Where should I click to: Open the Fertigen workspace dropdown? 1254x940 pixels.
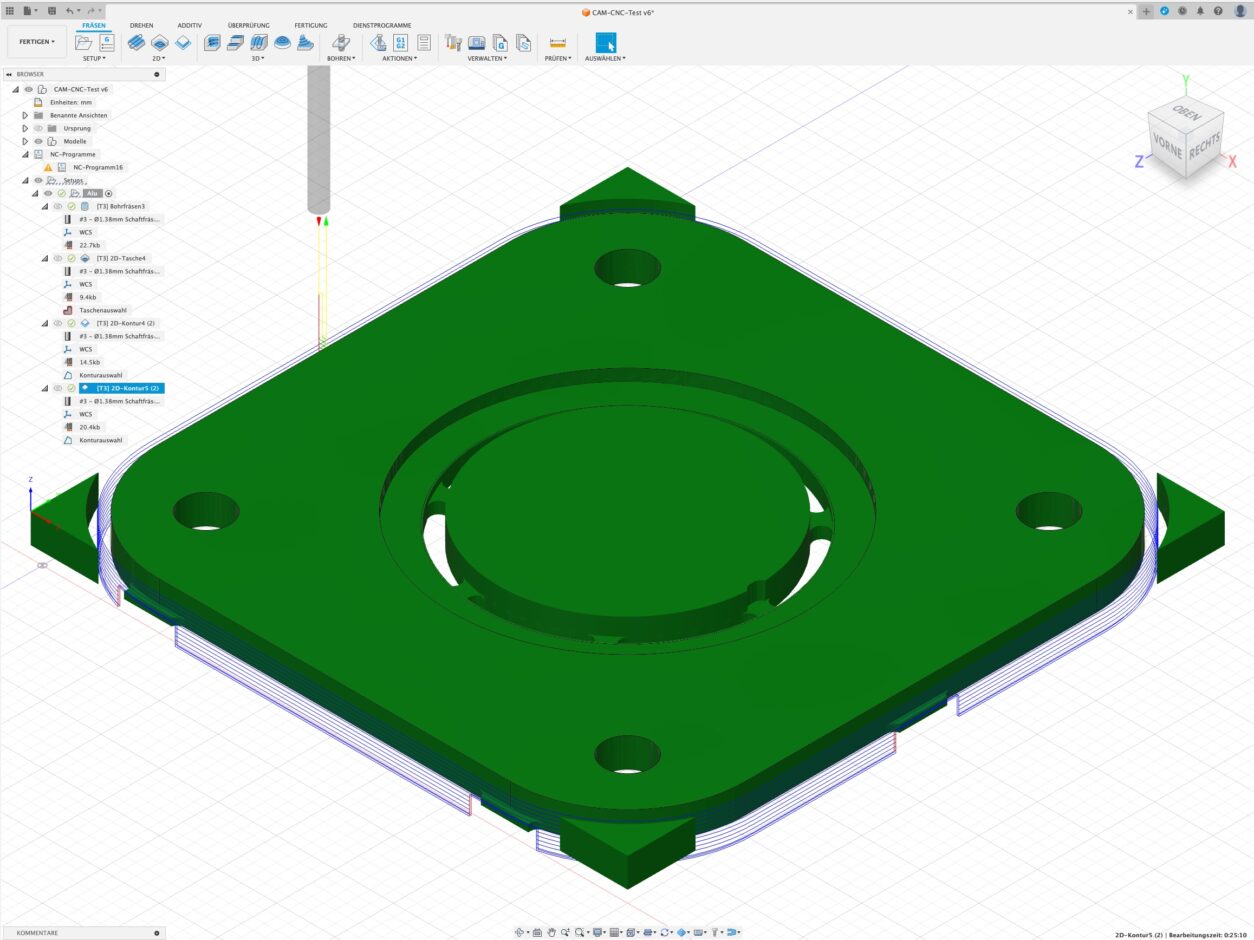pyautogui.click(x=37, y=42)
